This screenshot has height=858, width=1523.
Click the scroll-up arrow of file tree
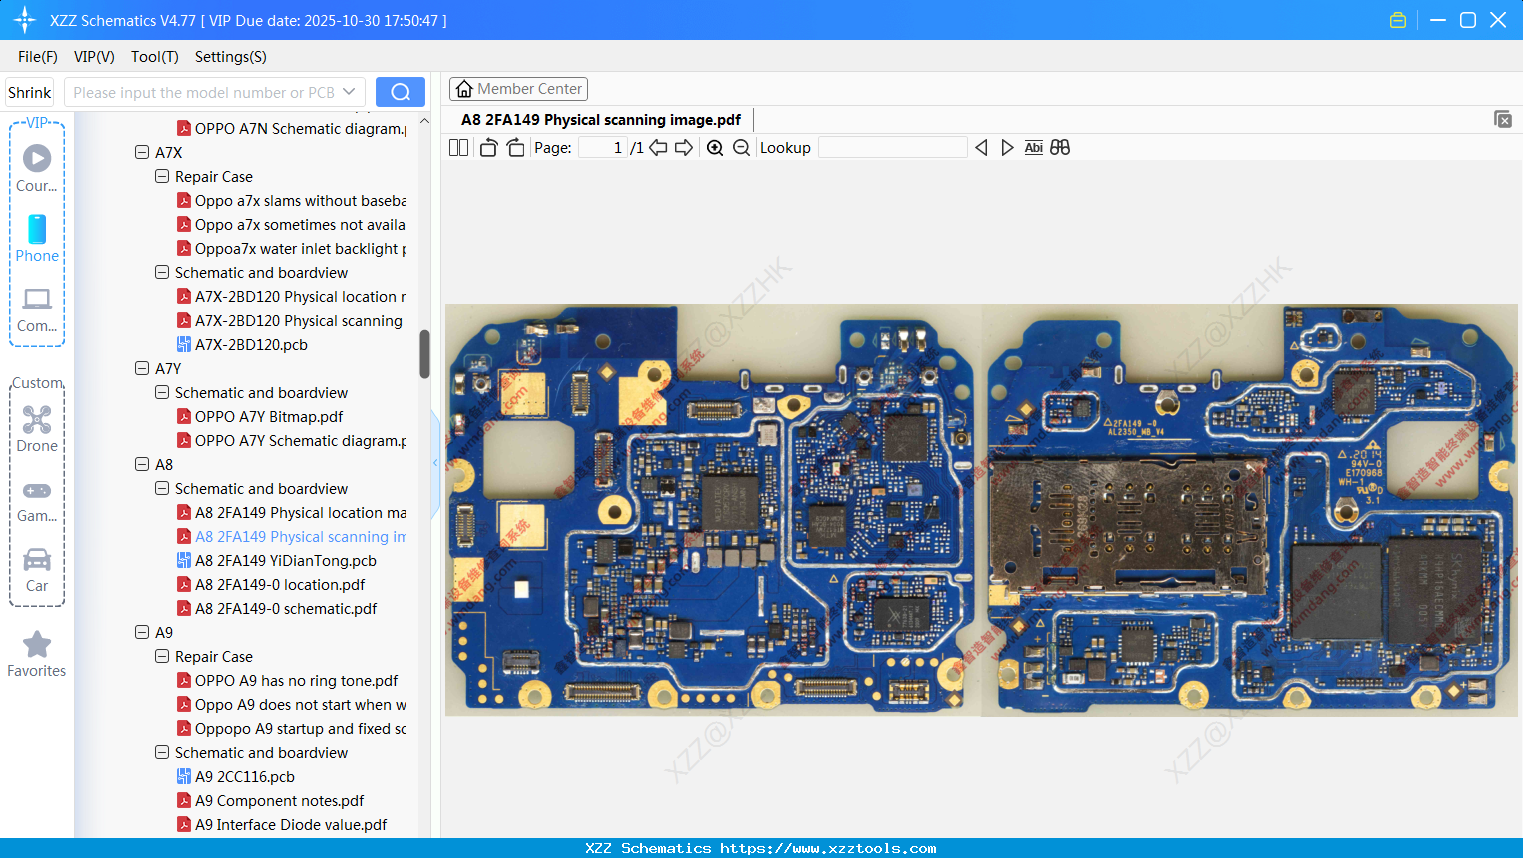(424, 120)
